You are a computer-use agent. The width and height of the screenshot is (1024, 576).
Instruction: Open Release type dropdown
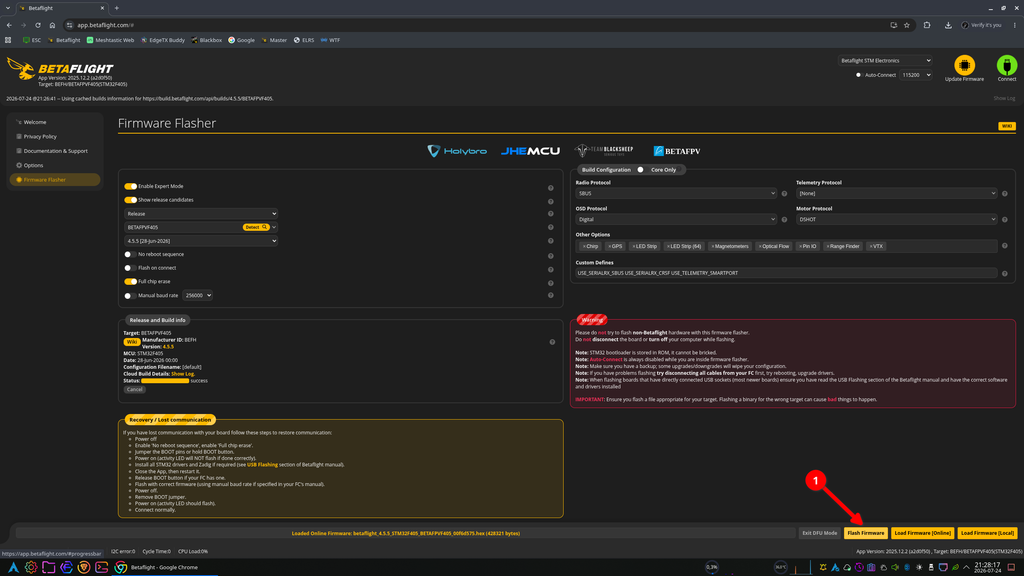click(x=201, y=214)
